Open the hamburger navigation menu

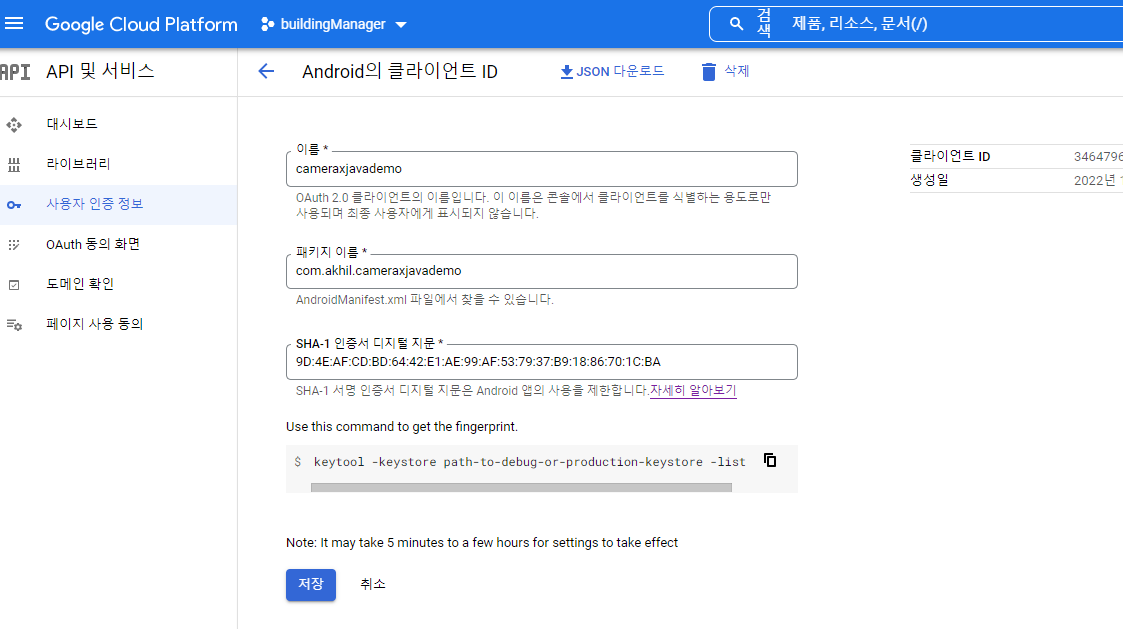(14, 24)
